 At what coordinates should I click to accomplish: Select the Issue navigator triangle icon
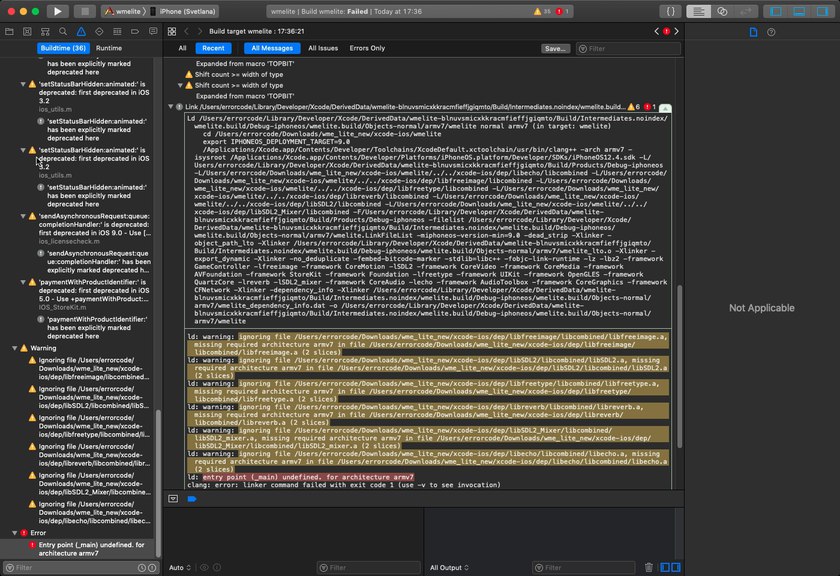(81, 32)
